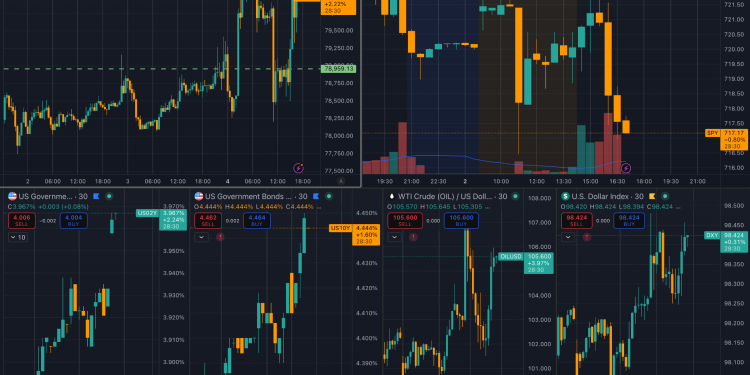Click the blue flag icon on the US10Y chart
The image size is (750, 375).
(316, 196)
